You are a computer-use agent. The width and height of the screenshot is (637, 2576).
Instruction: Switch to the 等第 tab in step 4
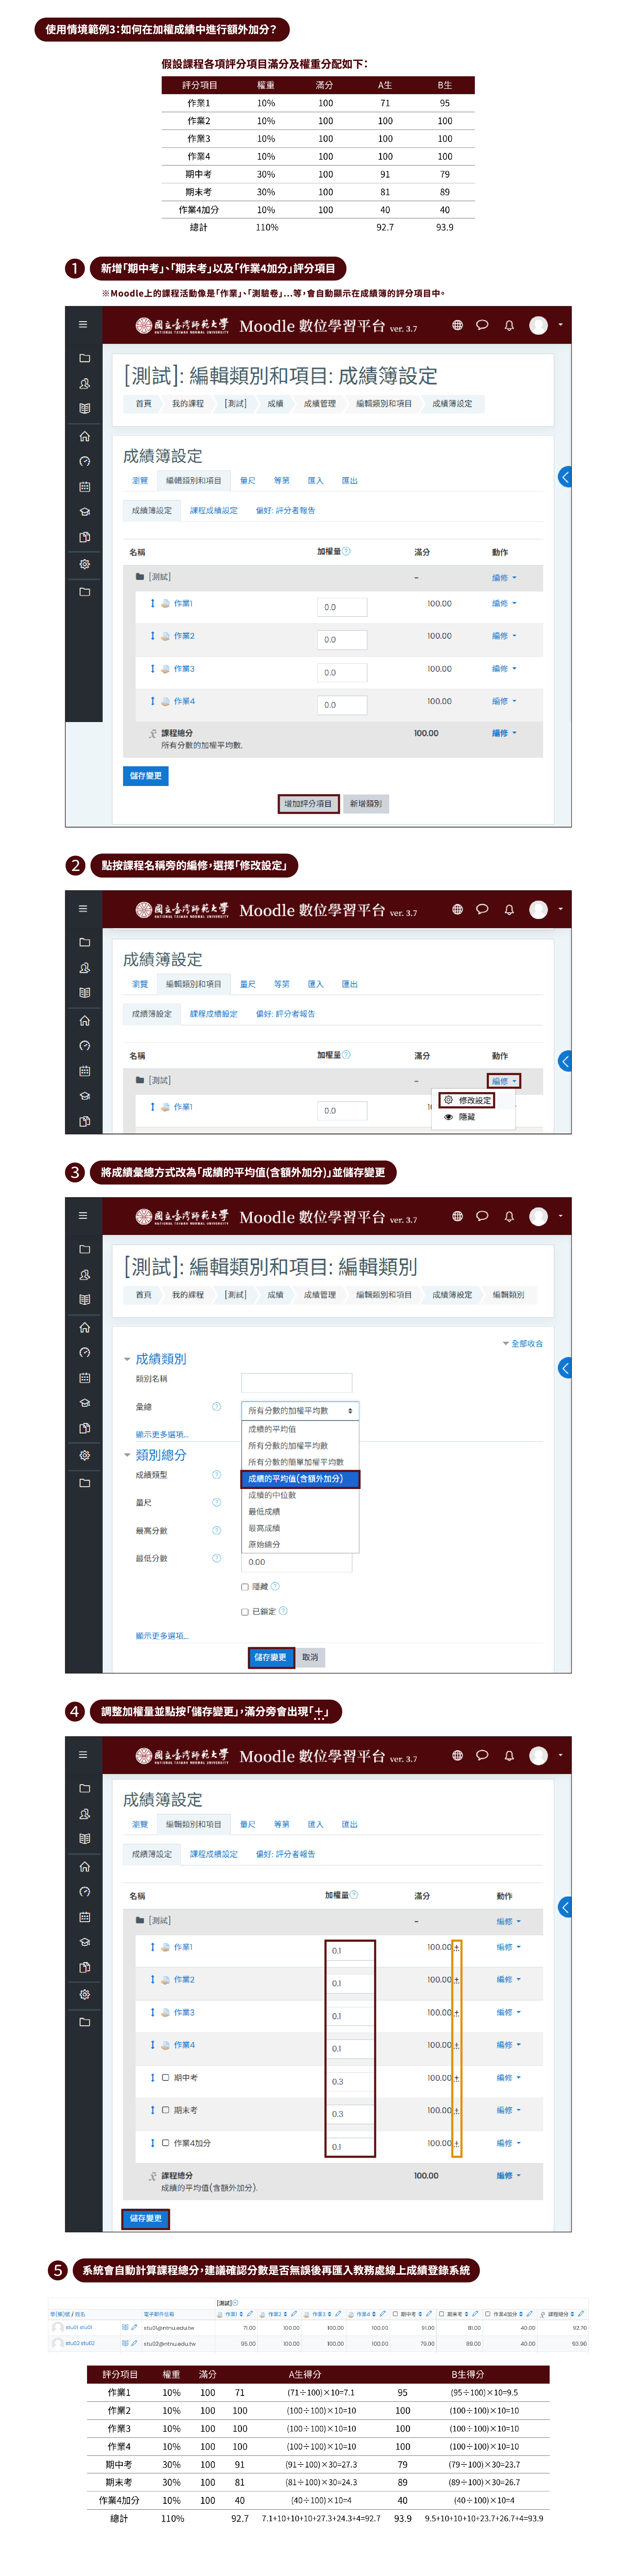click(282, 1825)
